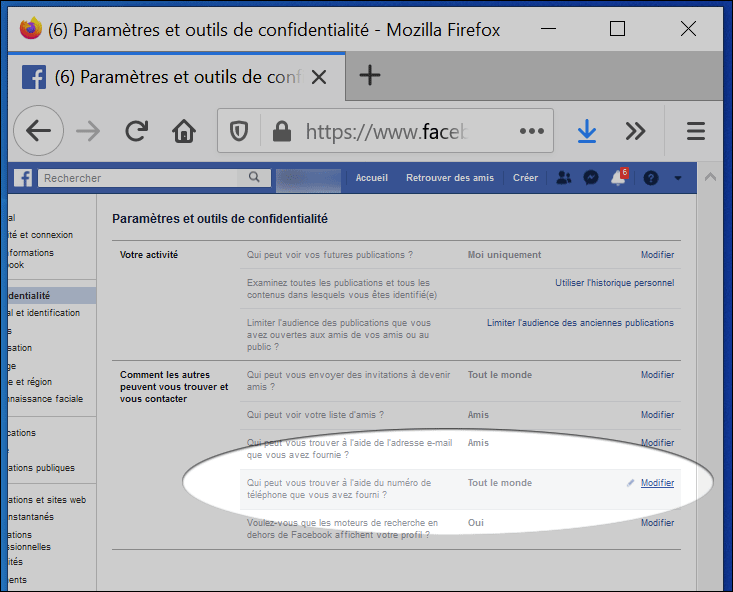This screenshot has height=592, width=733.
Task: Open the friend requests icon
Action: (x=564, y=178)
